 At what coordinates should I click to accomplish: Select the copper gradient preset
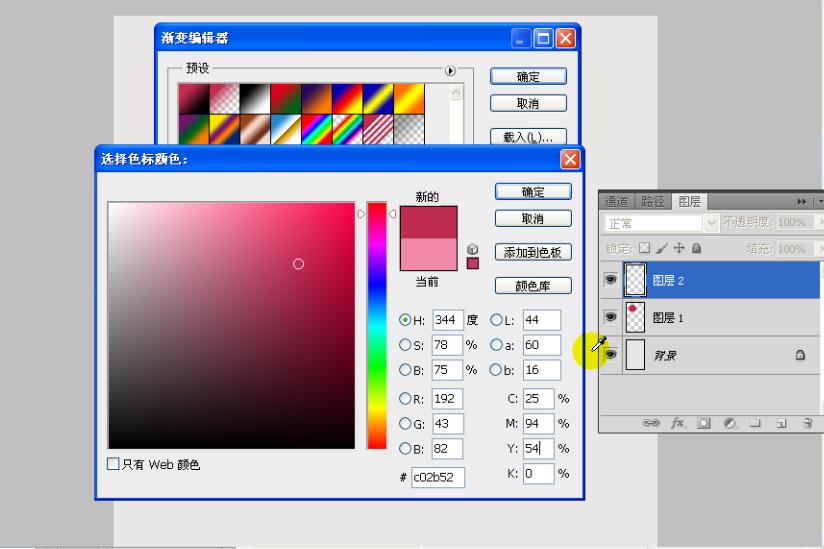pos(255,129)
